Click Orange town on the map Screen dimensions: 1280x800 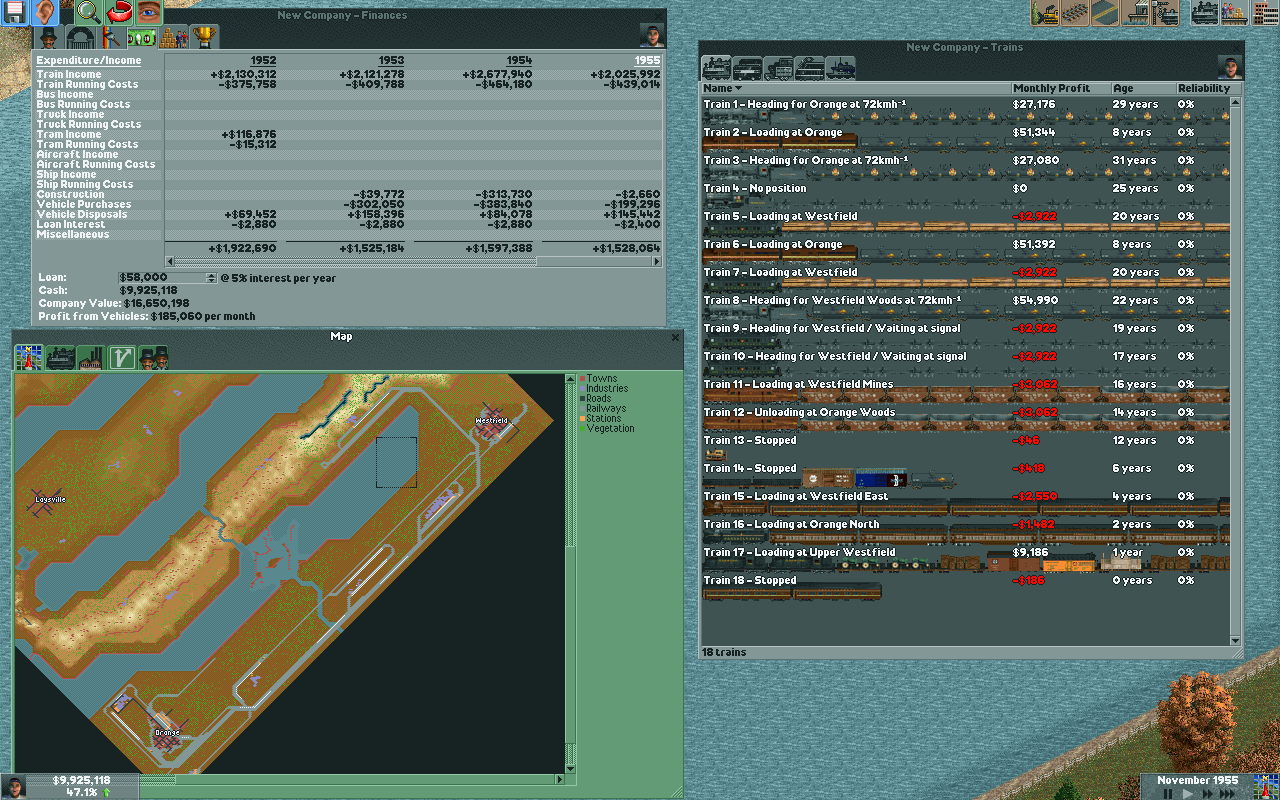click(167, 733)
